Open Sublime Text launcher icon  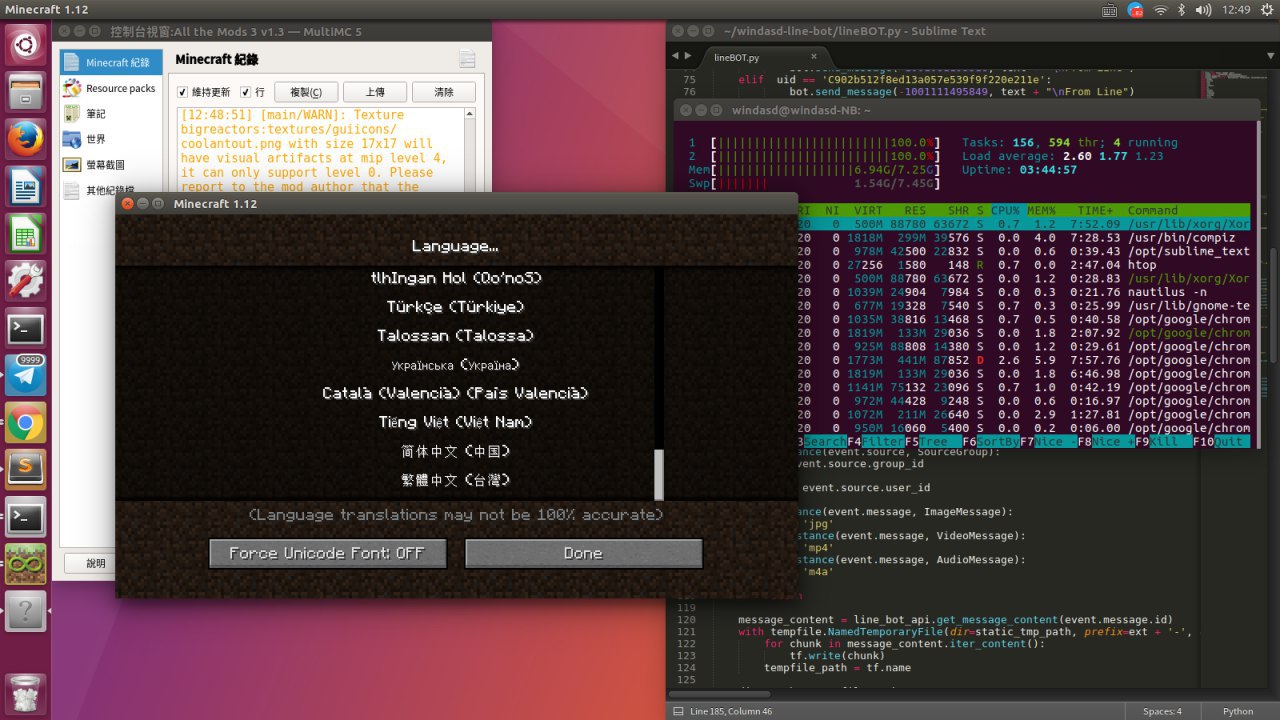point(25,469)
